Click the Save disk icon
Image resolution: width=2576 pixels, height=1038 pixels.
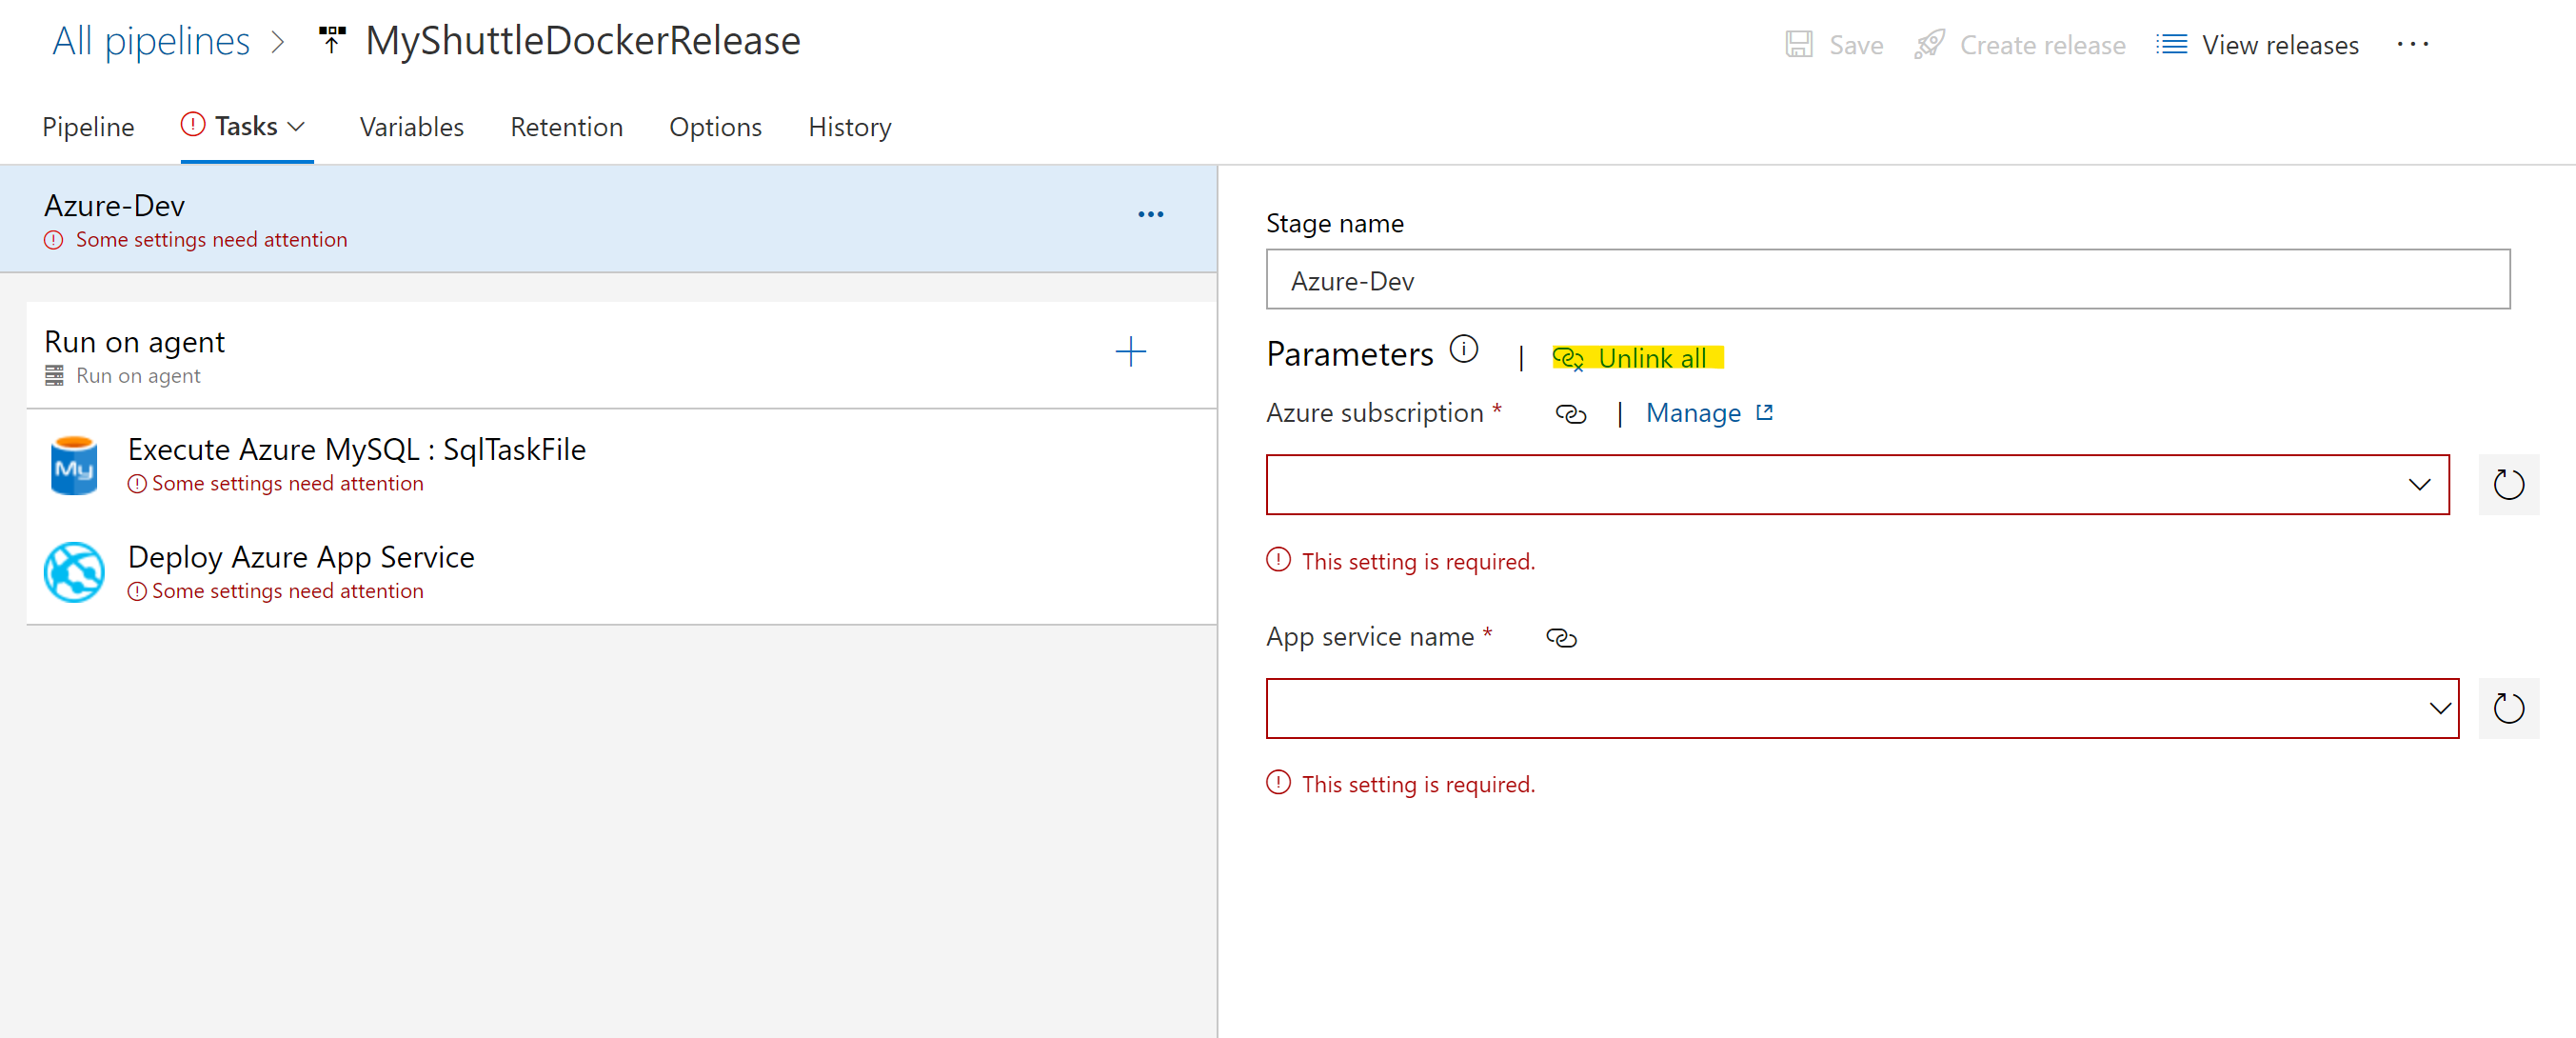[1799, 45]
